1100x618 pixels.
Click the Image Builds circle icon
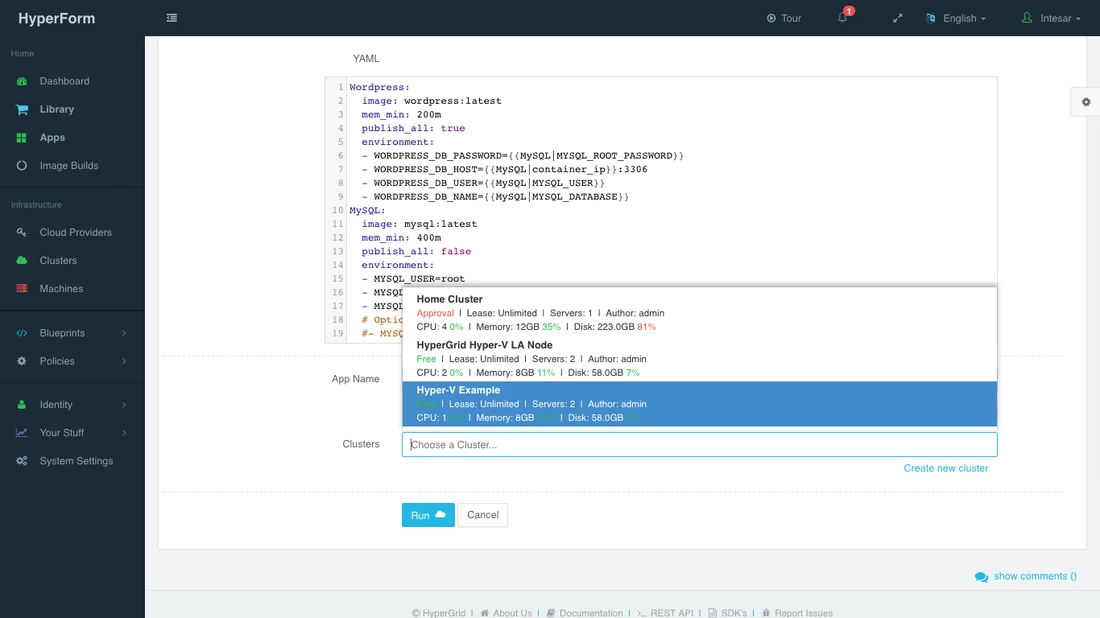coord(22,166)
